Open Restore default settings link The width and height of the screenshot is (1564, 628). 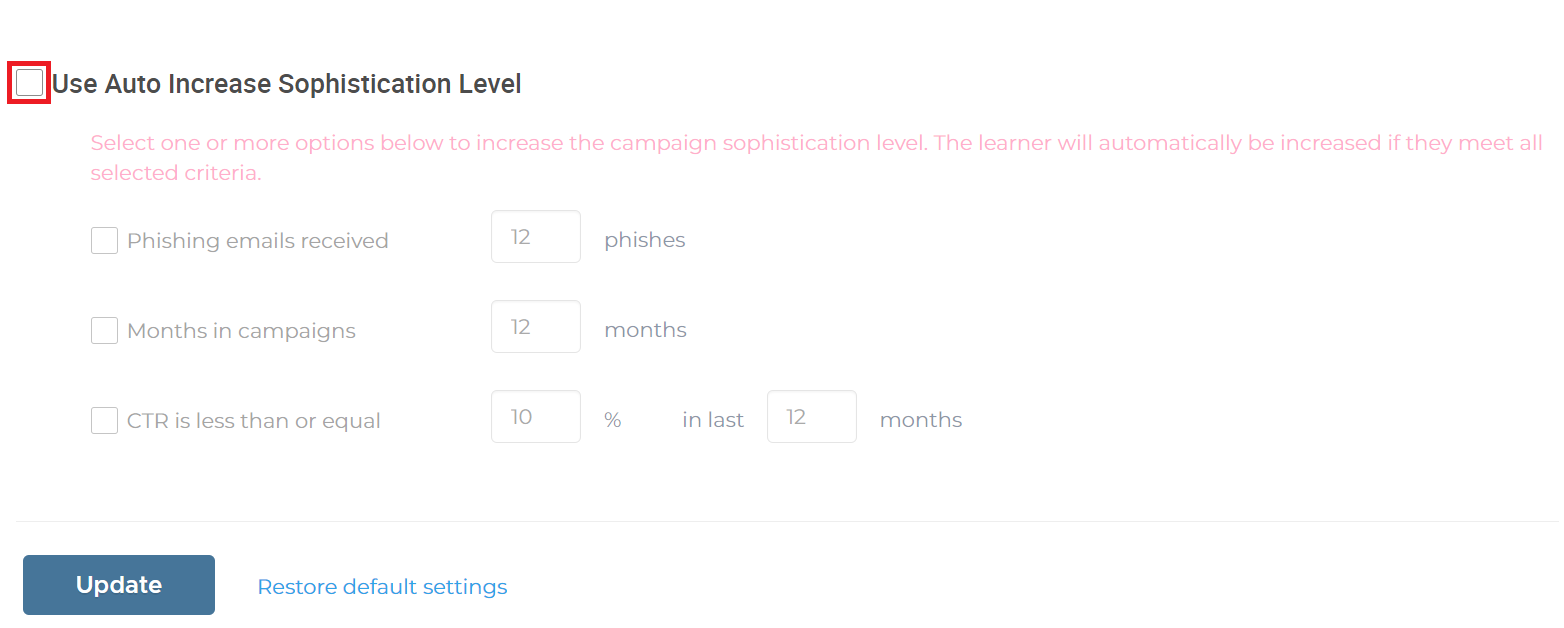(382, 587)
